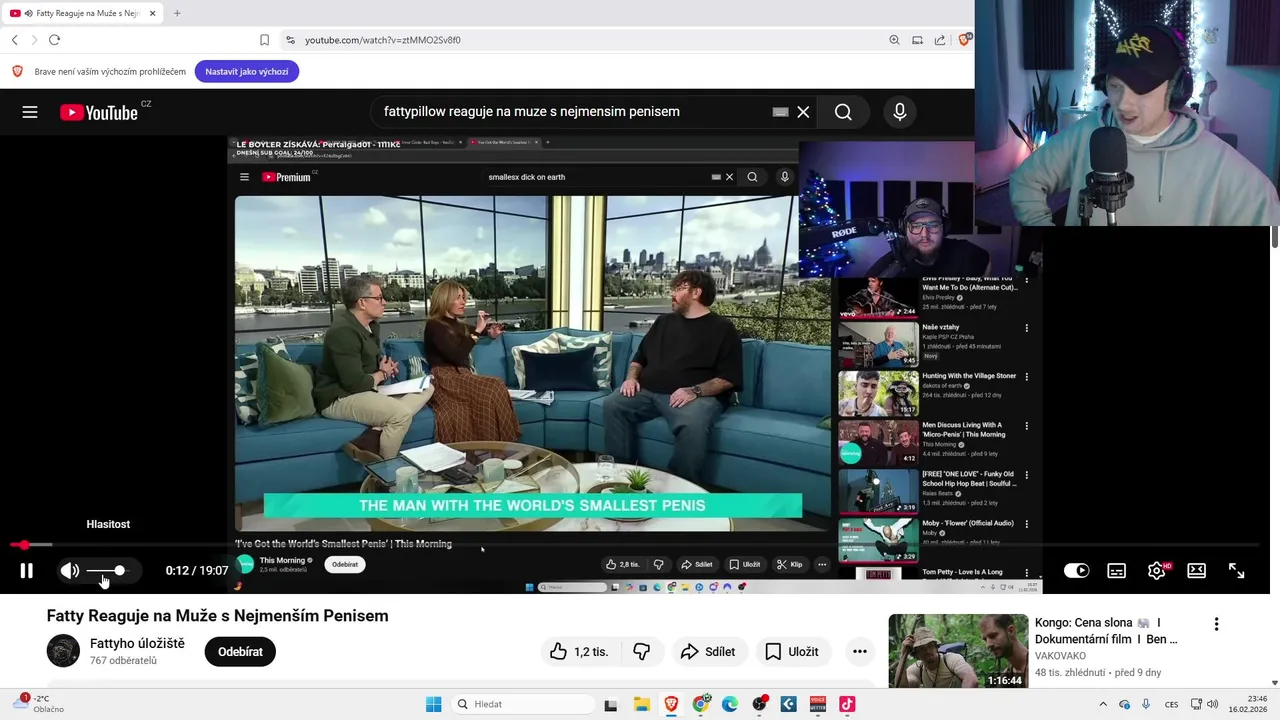Screen dimensions: 1280x720
Task: Switch to Brave on the taskbar
Action: 671,704
